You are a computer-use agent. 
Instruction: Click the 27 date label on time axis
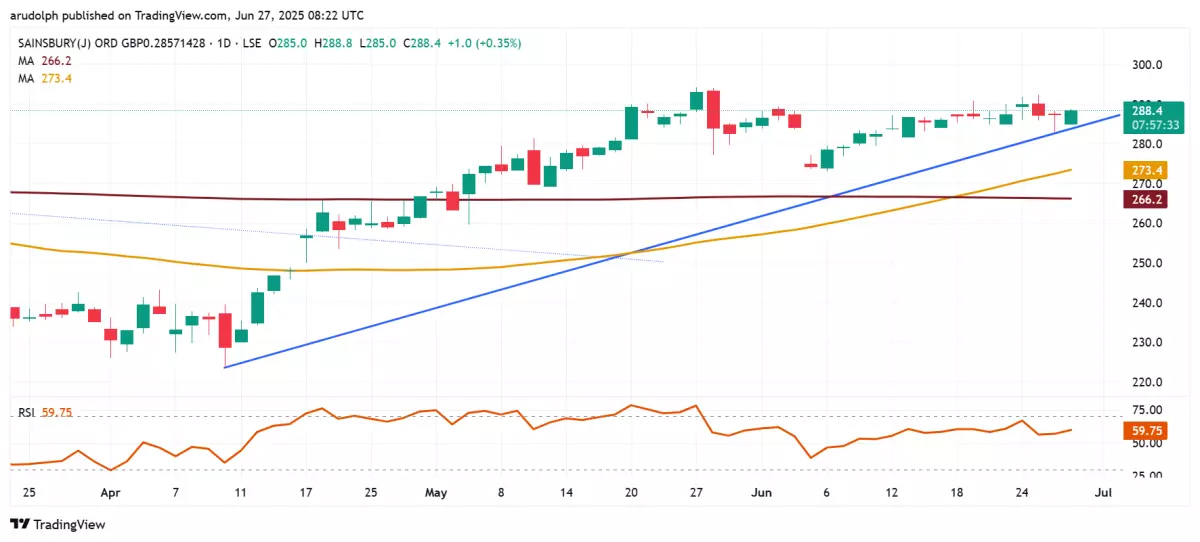[696, 493]
